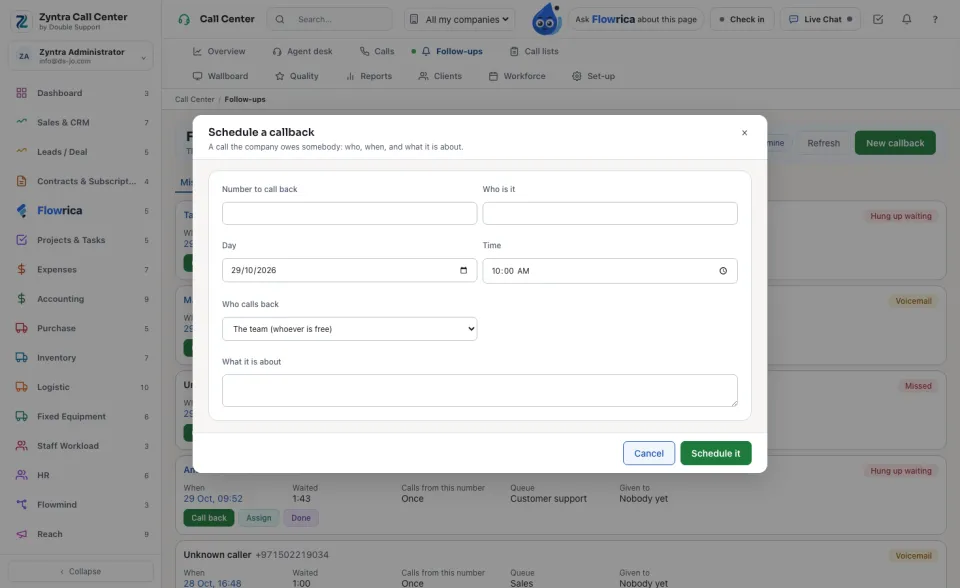Click the help question mark icon
The width and height of the screenshot is (960, 588).
click(x=935, y=19)
